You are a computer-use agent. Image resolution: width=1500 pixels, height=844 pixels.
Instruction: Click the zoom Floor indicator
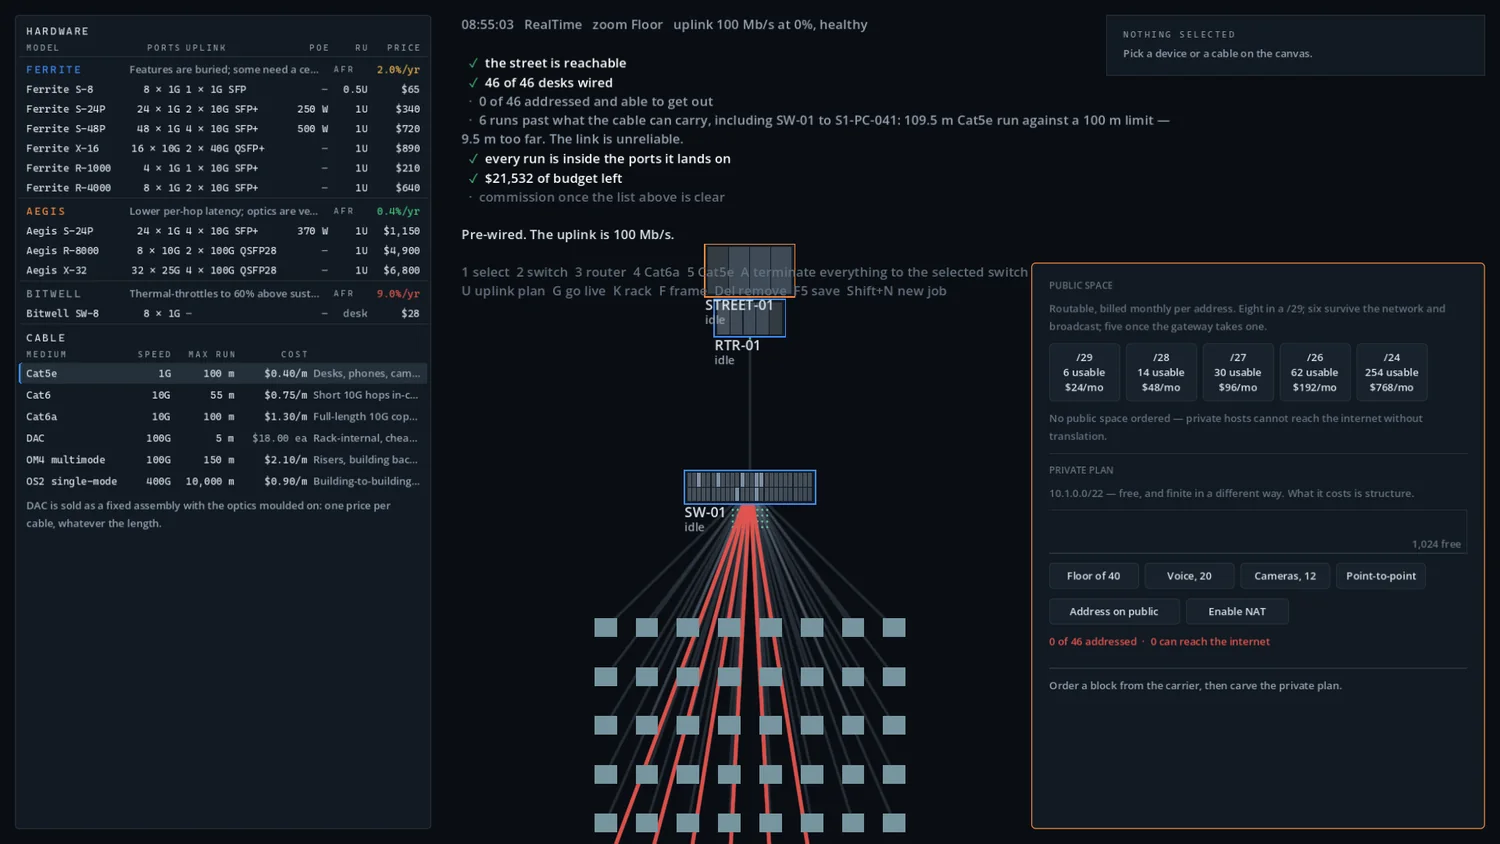(x=627, y=24)
